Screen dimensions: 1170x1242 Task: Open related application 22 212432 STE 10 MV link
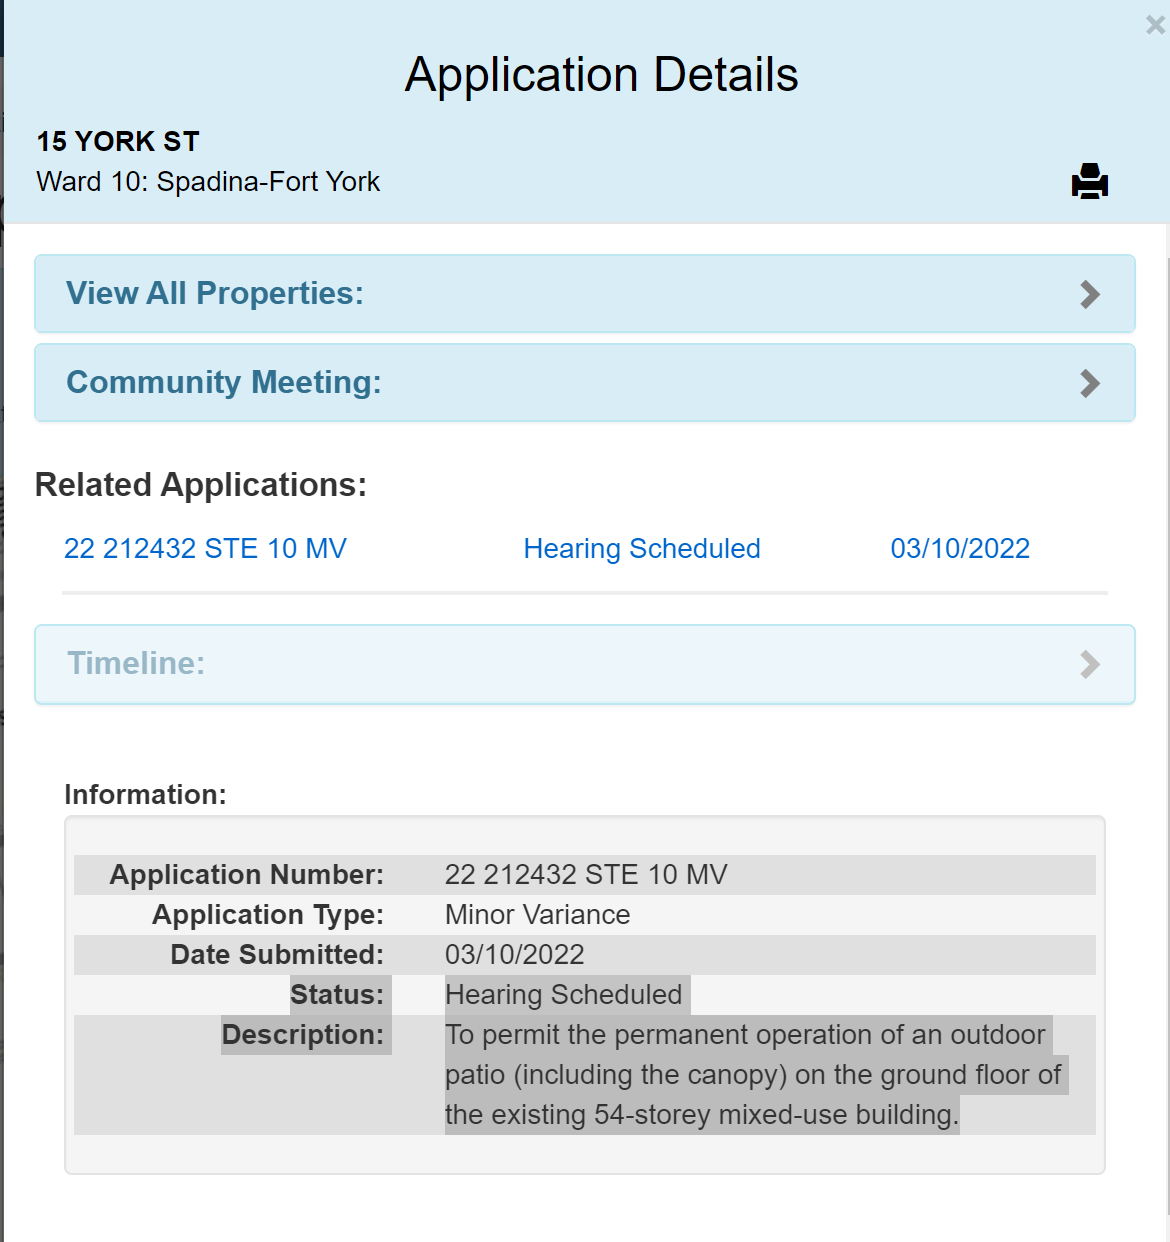coord(205,548)
